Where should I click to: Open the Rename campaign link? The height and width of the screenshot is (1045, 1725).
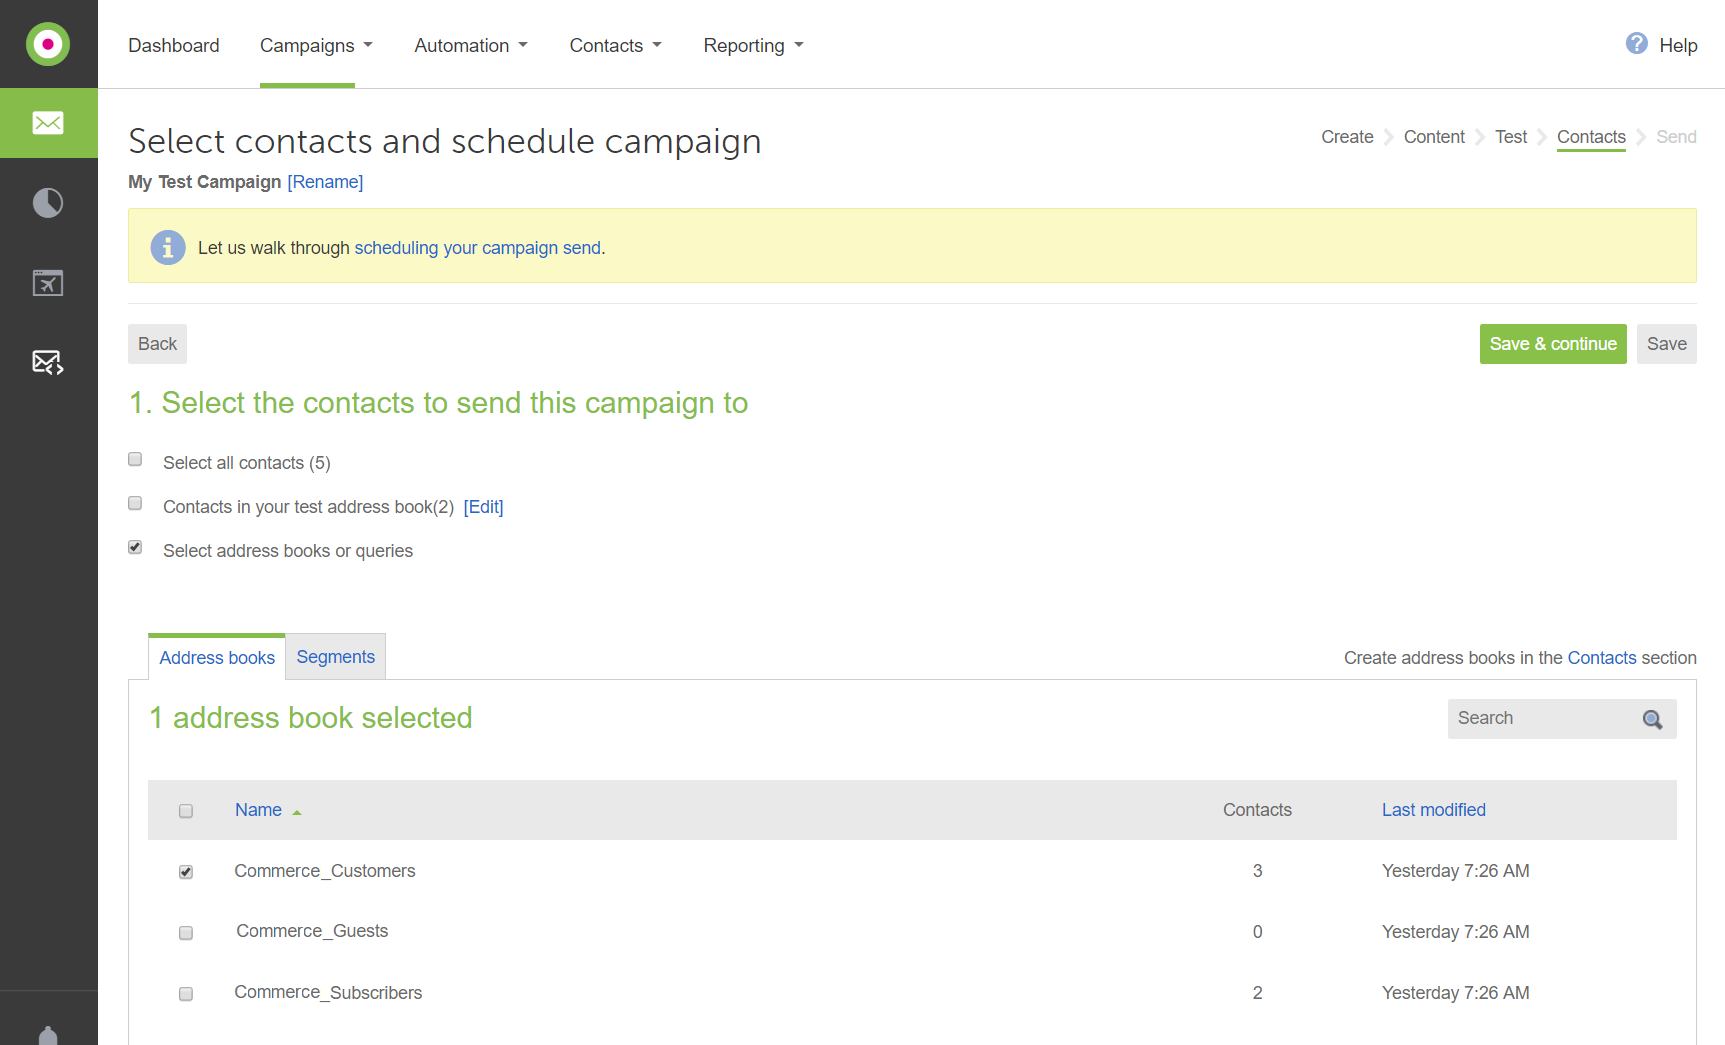(325, 182)
